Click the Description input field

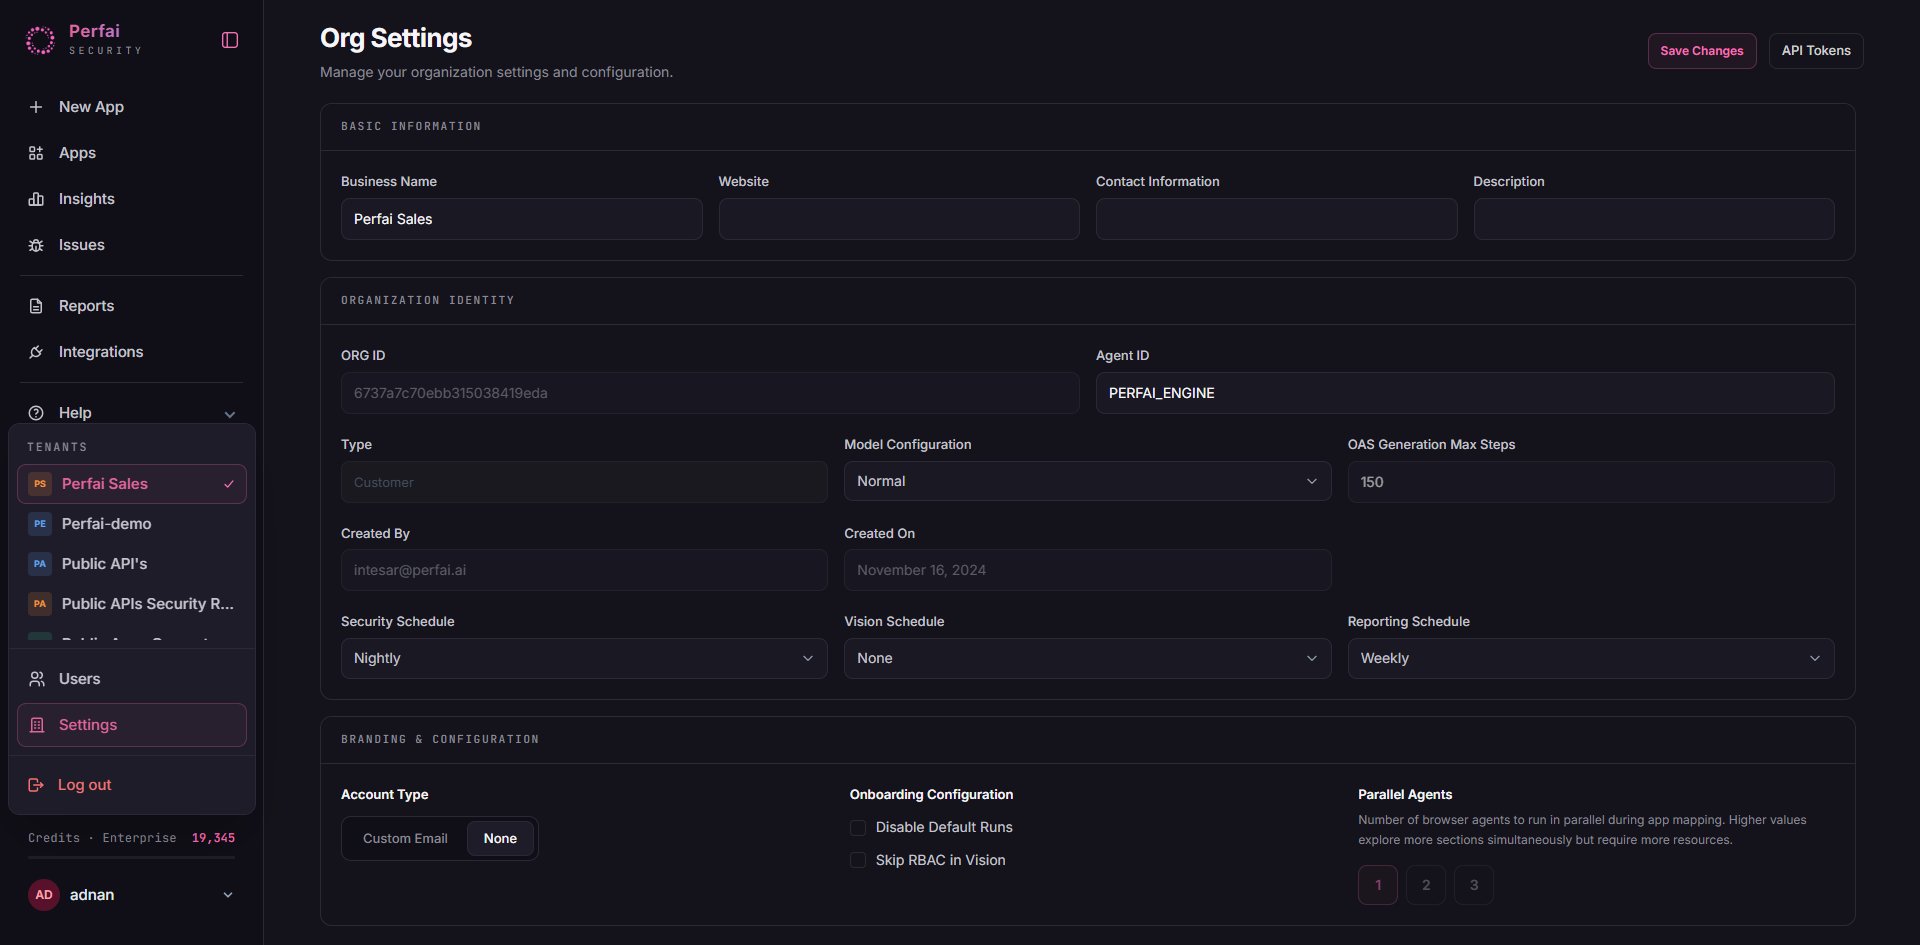point(1654,219)
